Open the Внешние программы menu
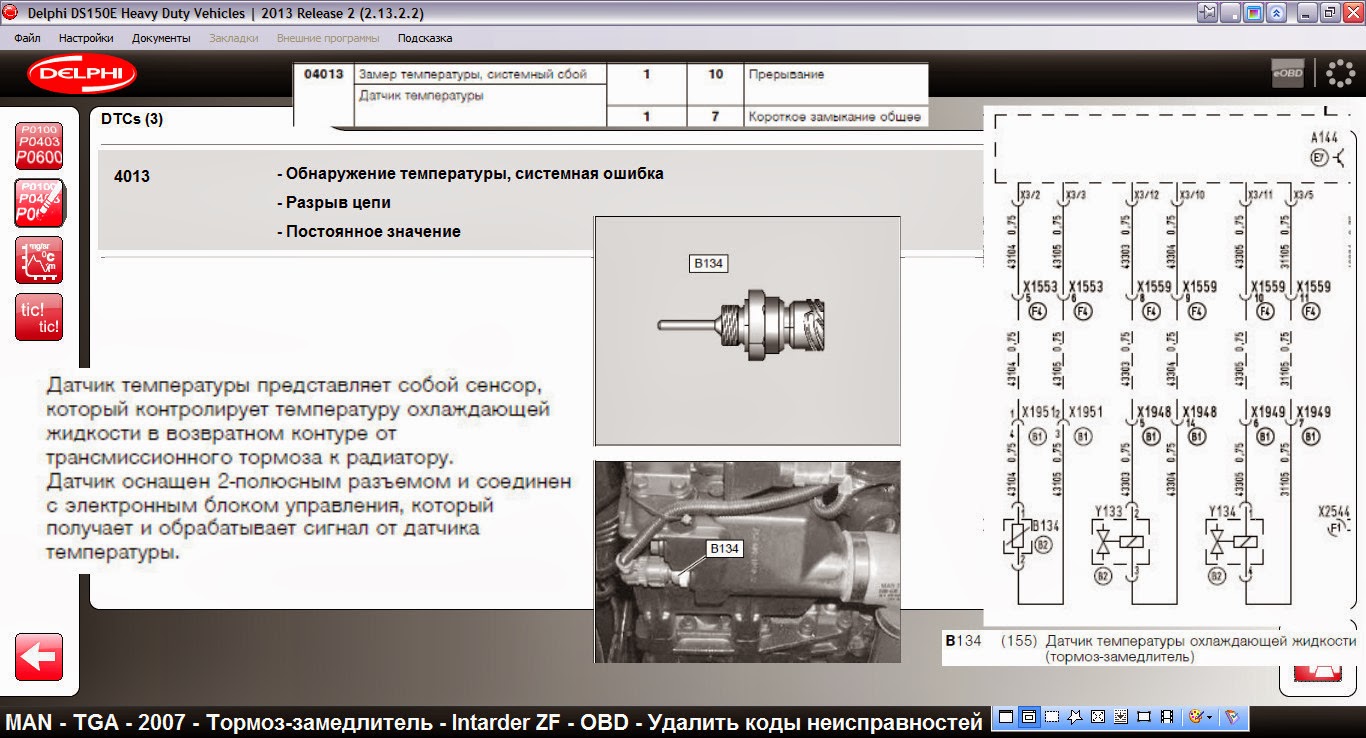The width and height of the screenshot is (1366, 738). [x=328, y=38]
